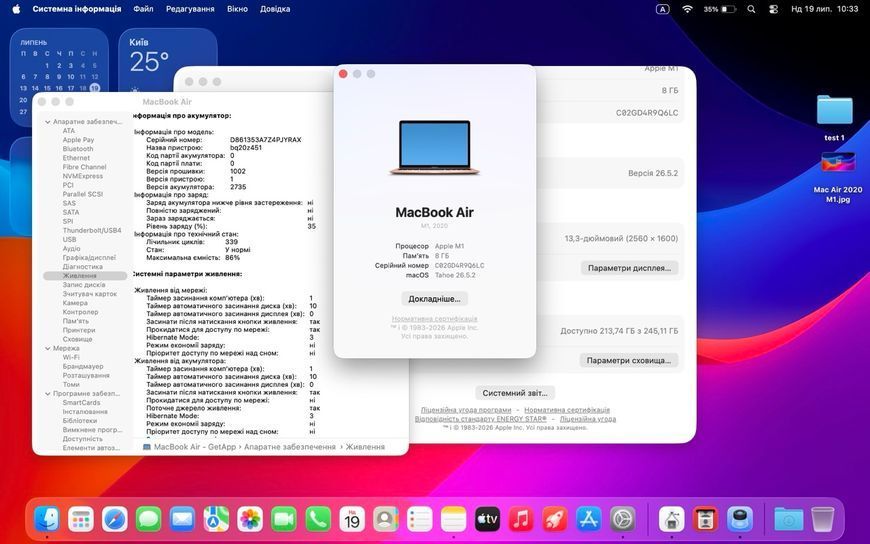Open the Downloads folder in Dock
This screenshot has width=870, height=544.
pyautogui.click(x=788, y=520)
